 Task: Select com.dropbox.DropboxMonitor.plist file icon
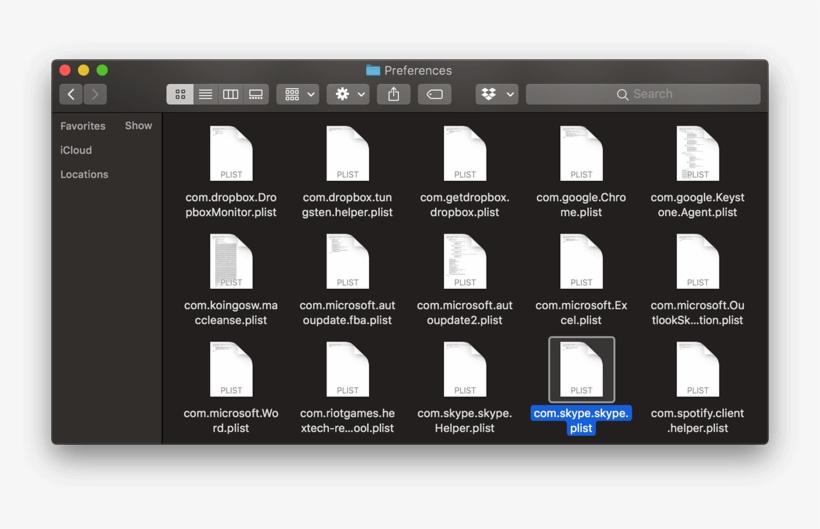point(231,153)
